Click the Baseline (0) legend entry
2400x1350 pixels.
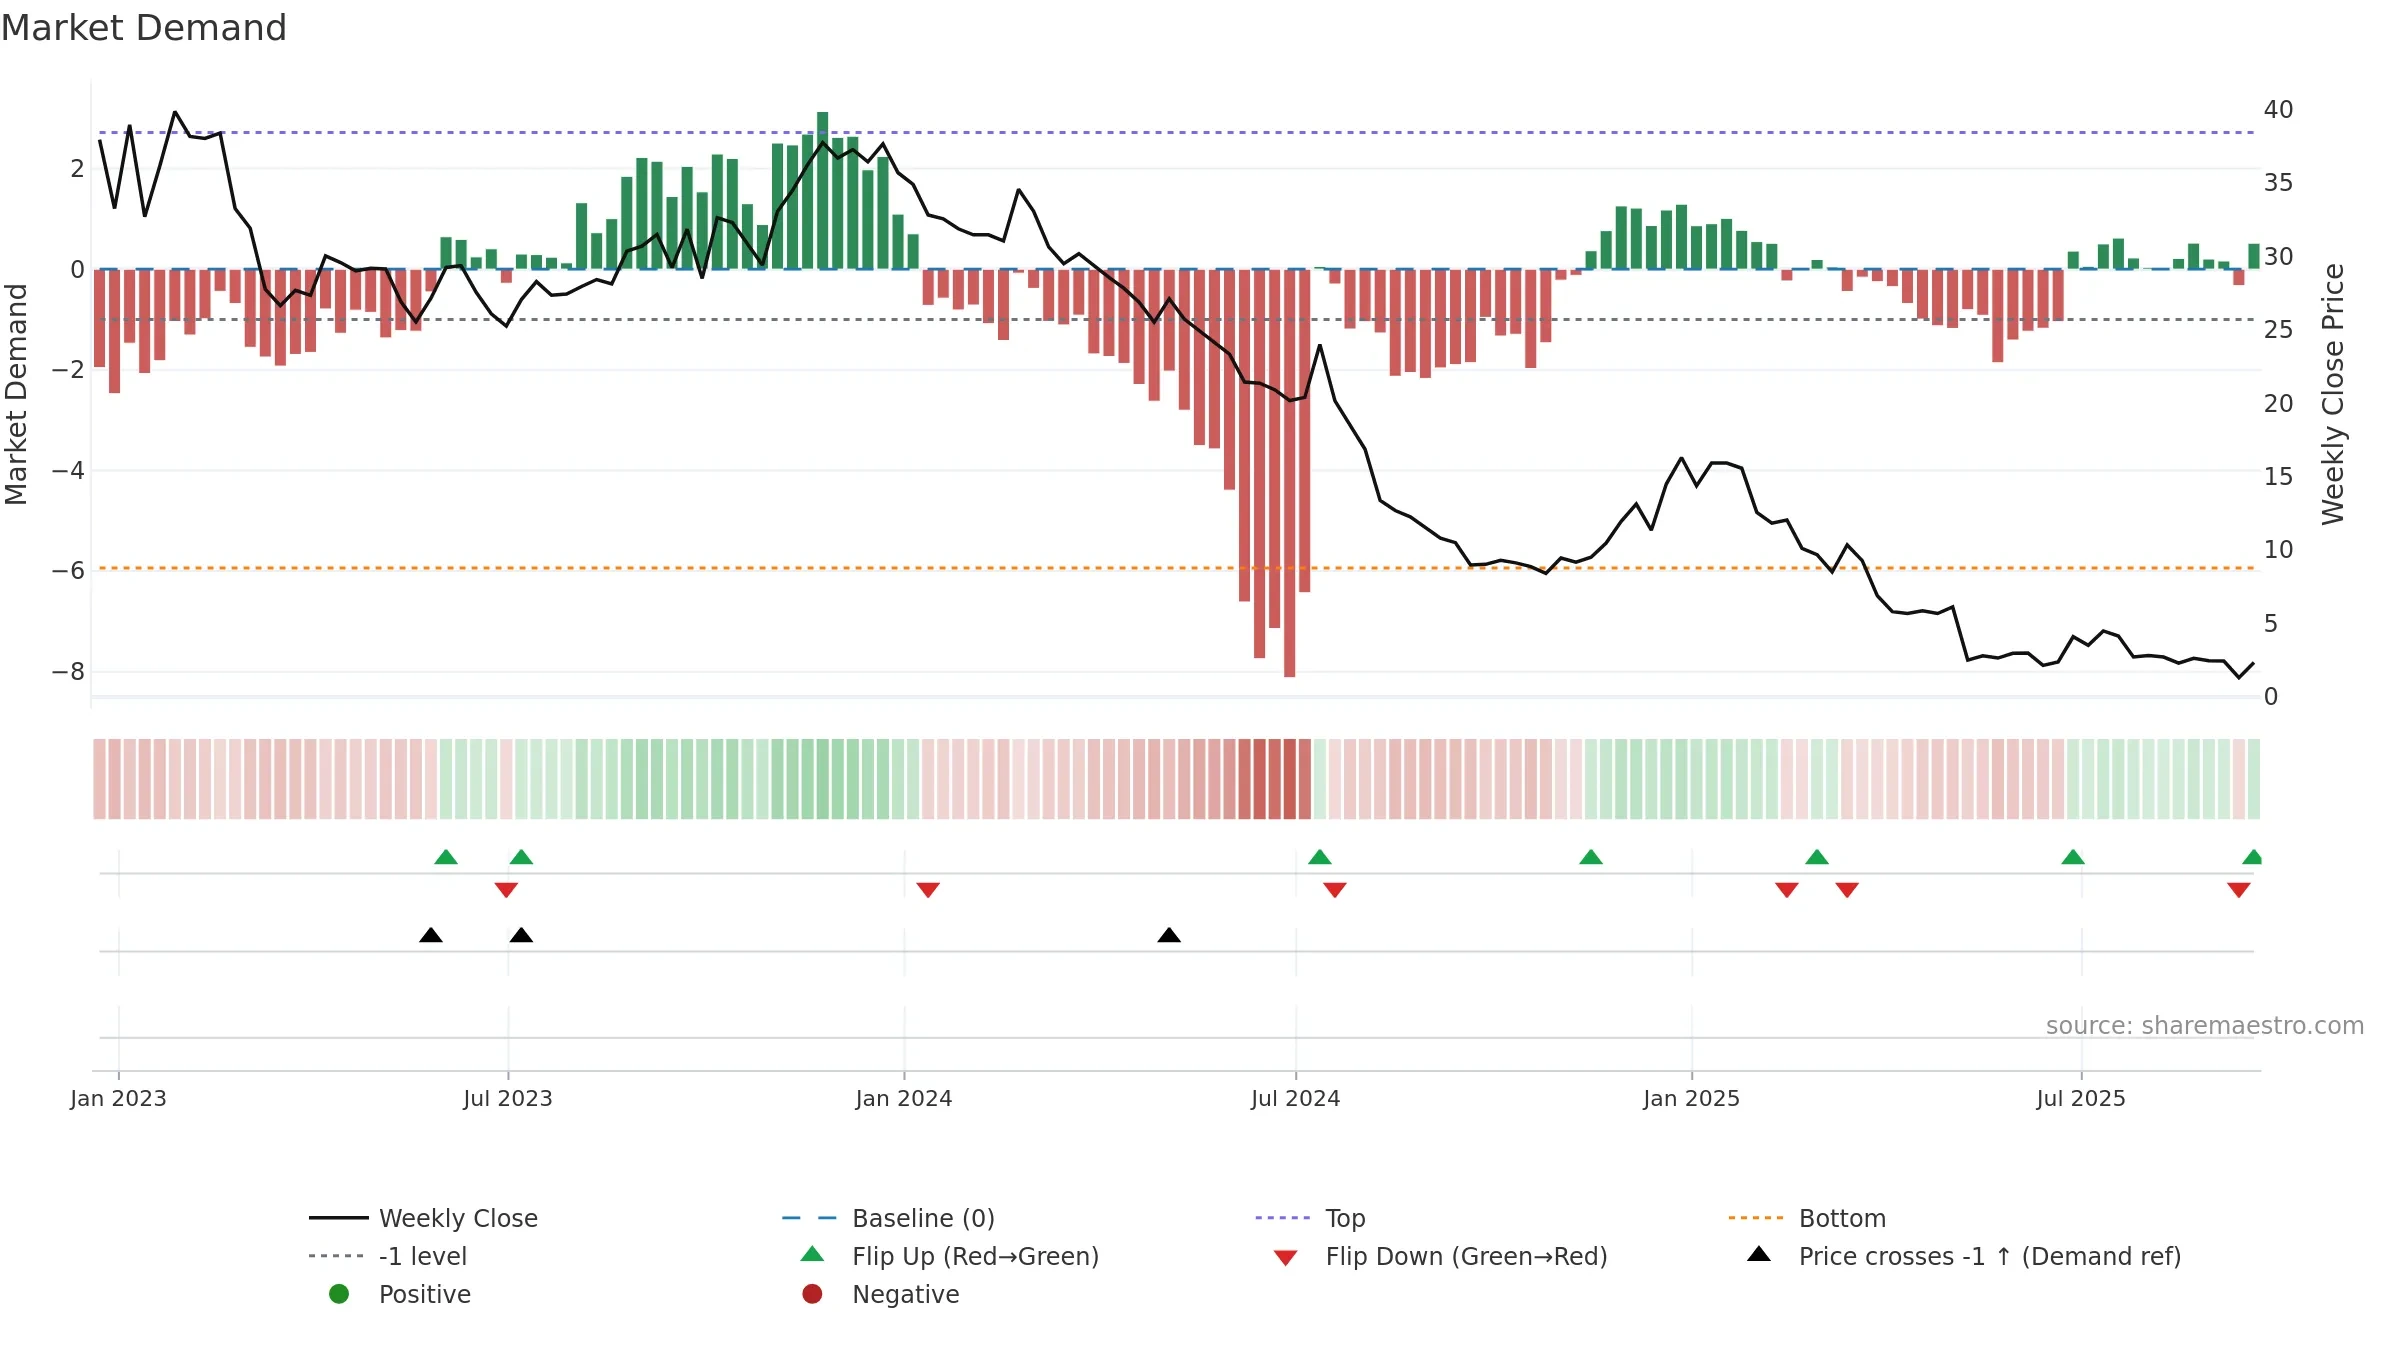click(888, 1218)
